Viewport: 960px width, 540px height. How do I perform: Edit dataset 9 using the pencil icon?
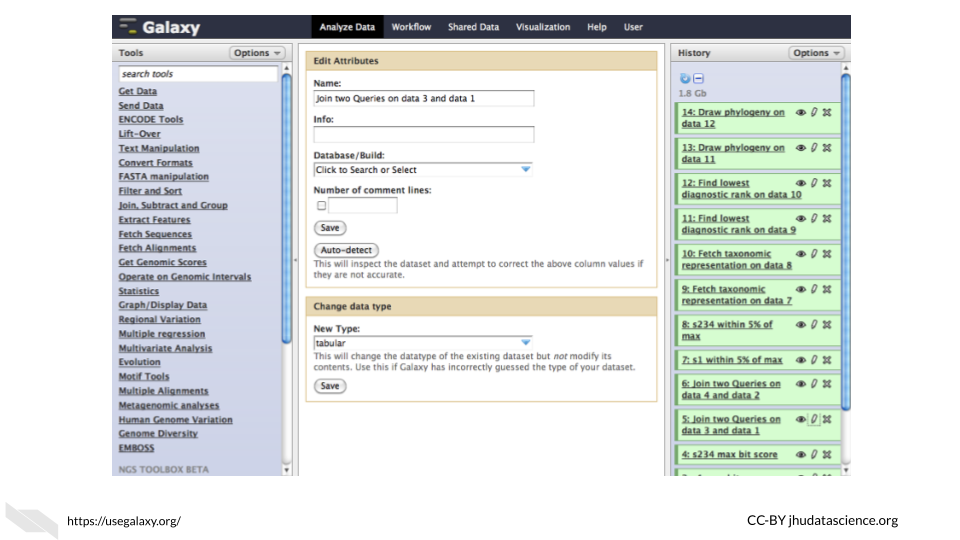pos(814,289)
